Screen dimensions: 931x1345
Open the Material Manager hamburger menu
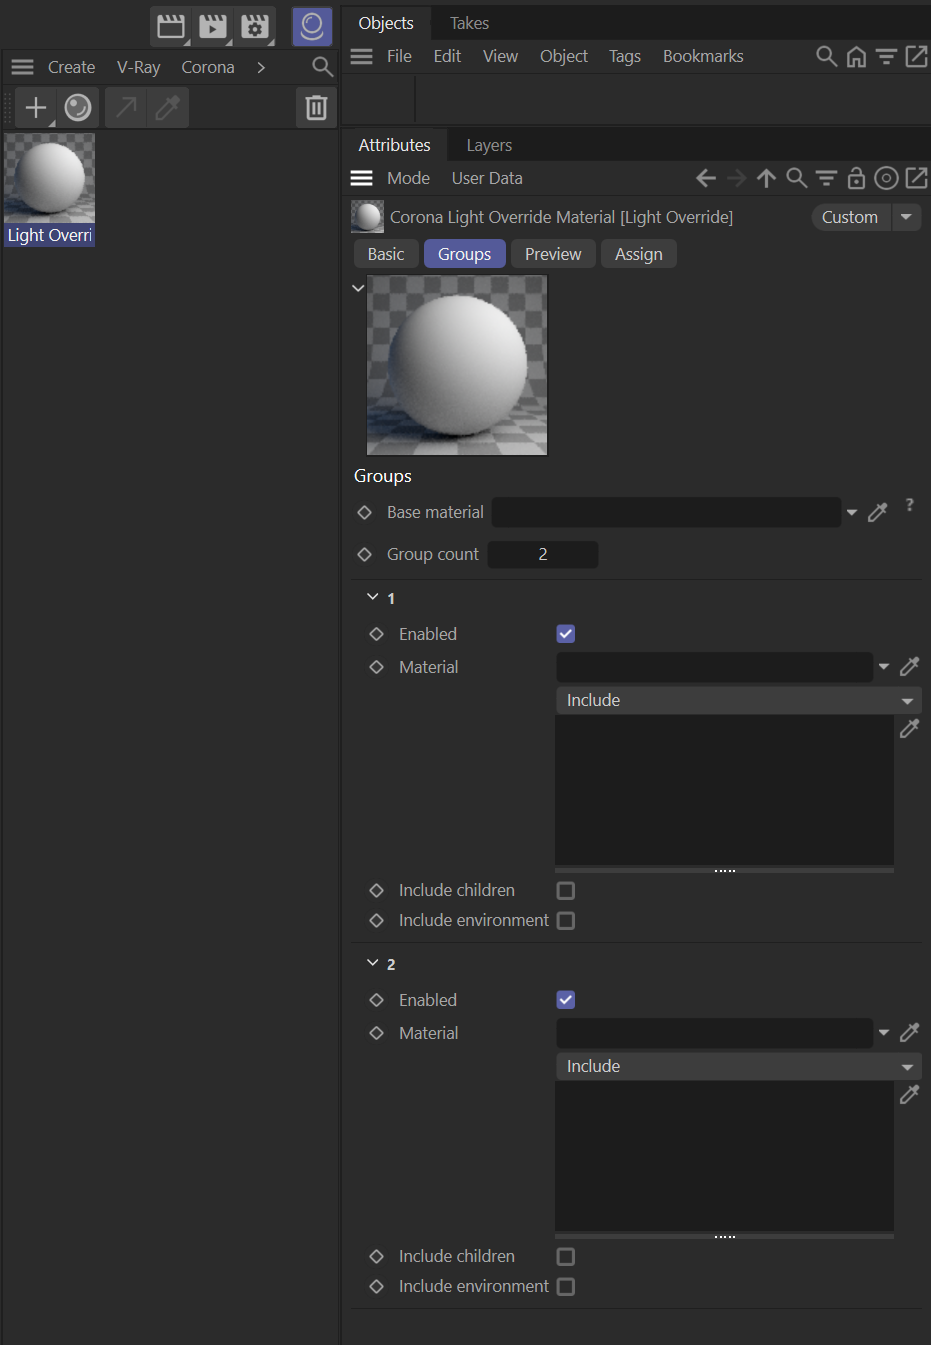coord(22,67)
